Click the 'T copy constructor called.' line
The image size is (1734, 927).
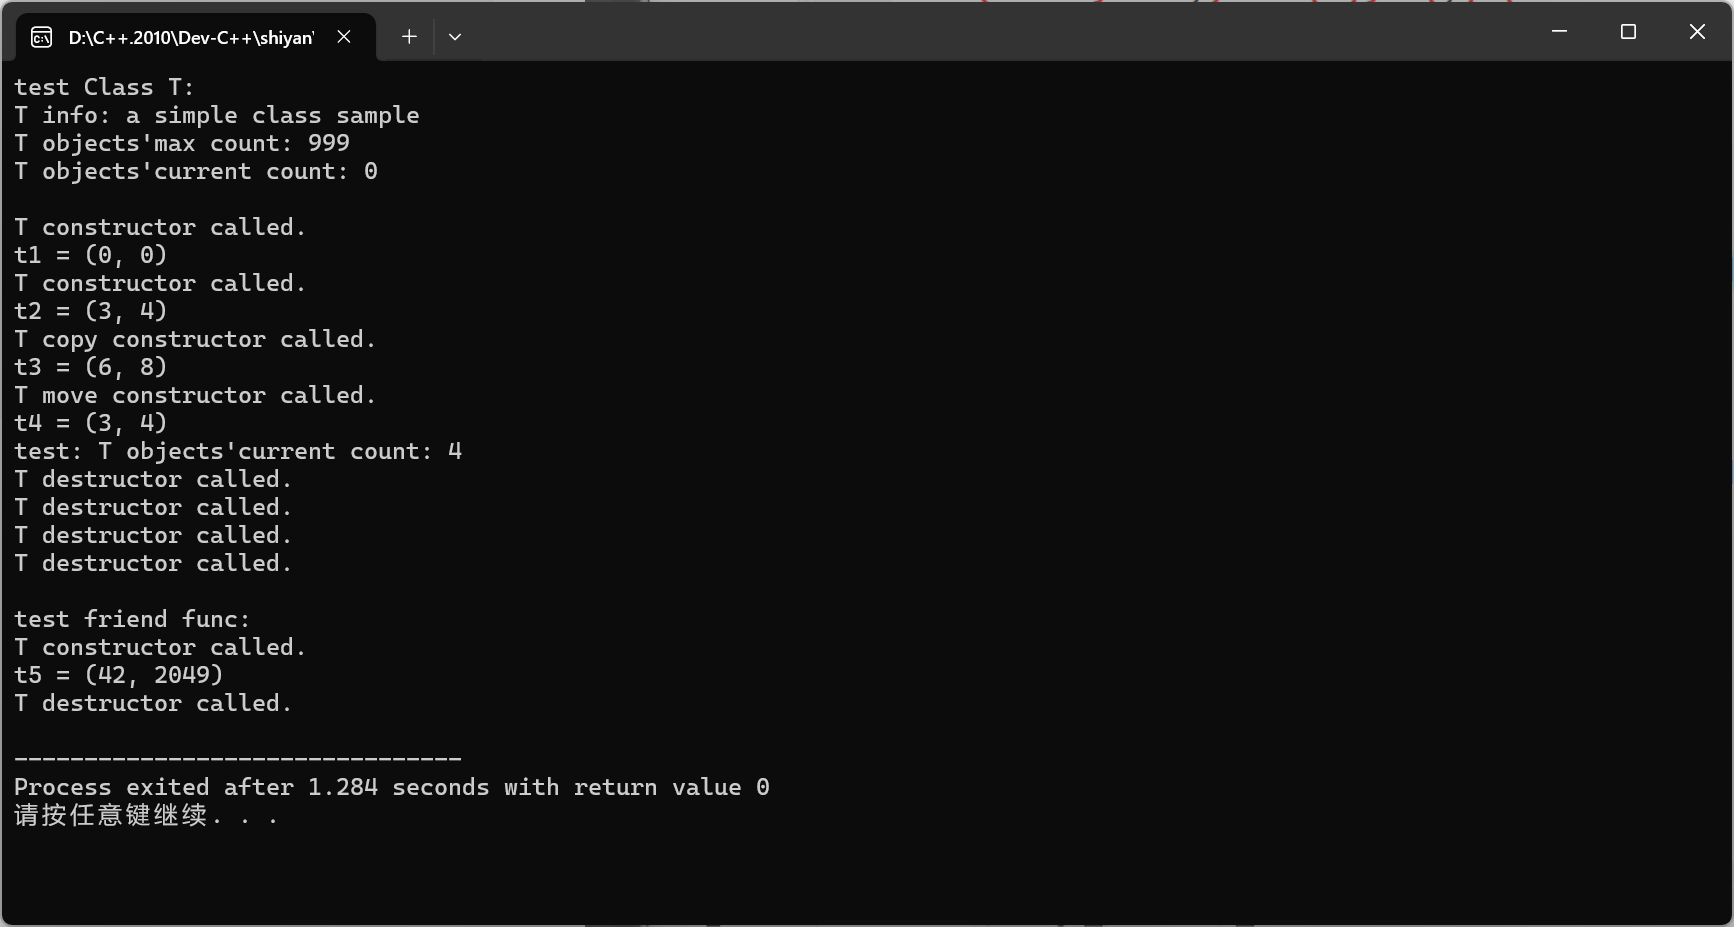click(195, 339)
